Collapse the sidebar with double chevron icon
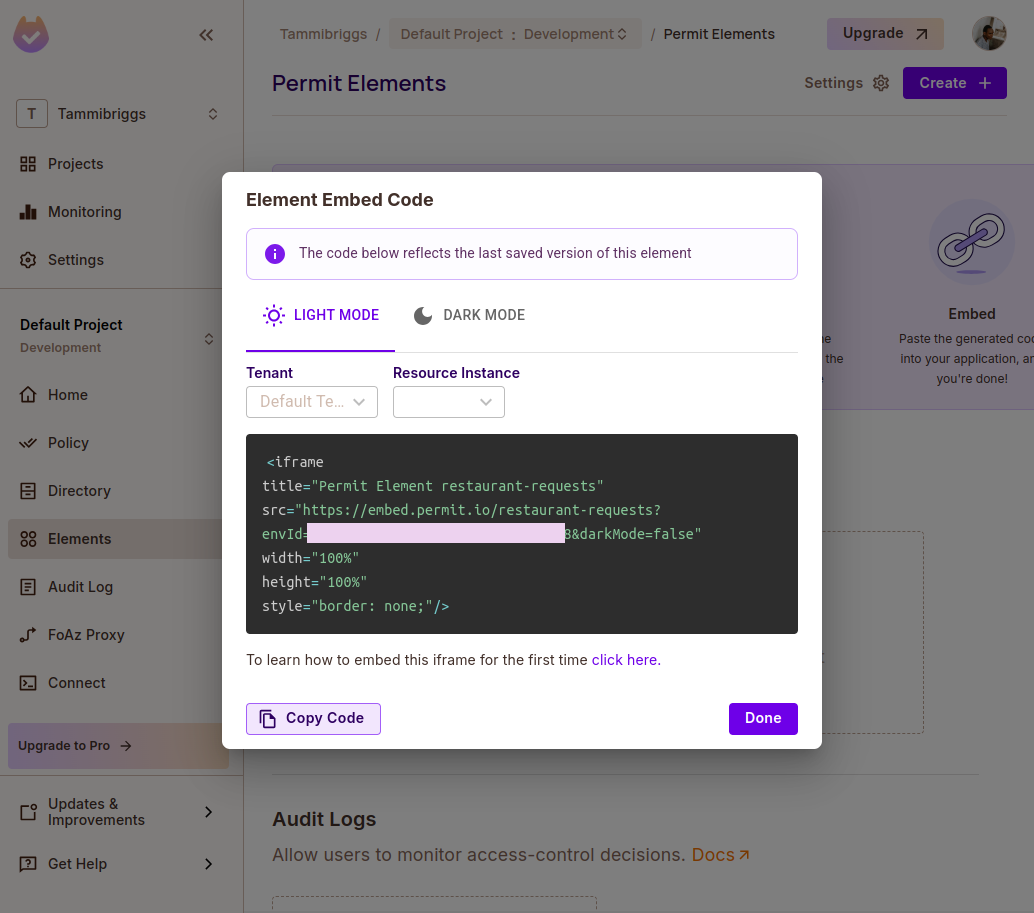 (206, 35)
